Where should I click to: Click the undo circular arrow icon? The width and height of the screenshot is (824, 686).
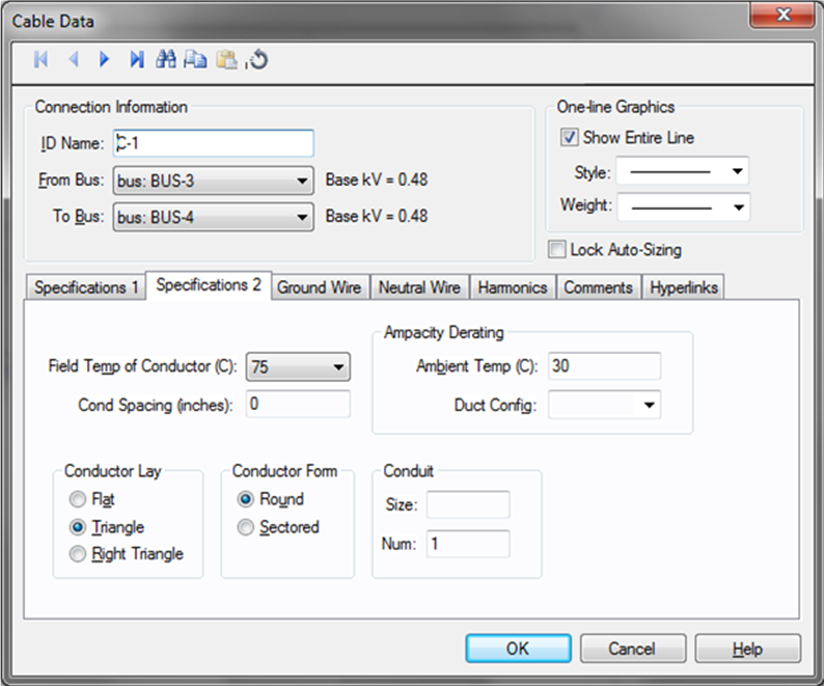[x=258, y=60]
